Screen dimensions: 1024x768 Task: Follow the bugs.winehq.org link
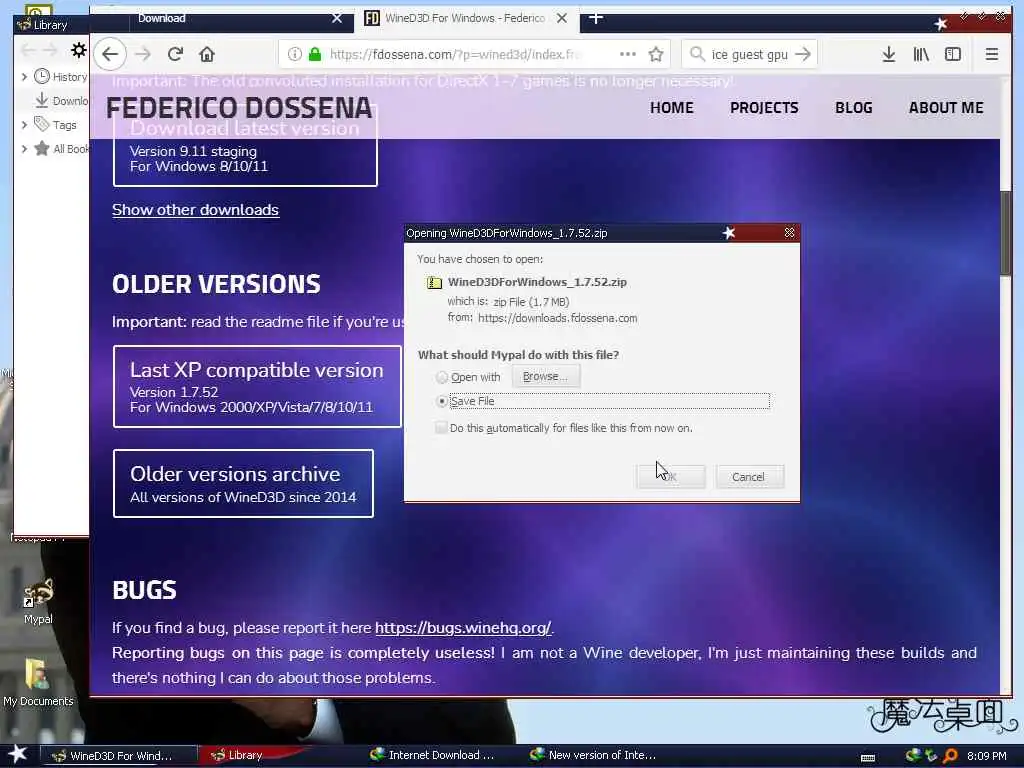[463, 628]
